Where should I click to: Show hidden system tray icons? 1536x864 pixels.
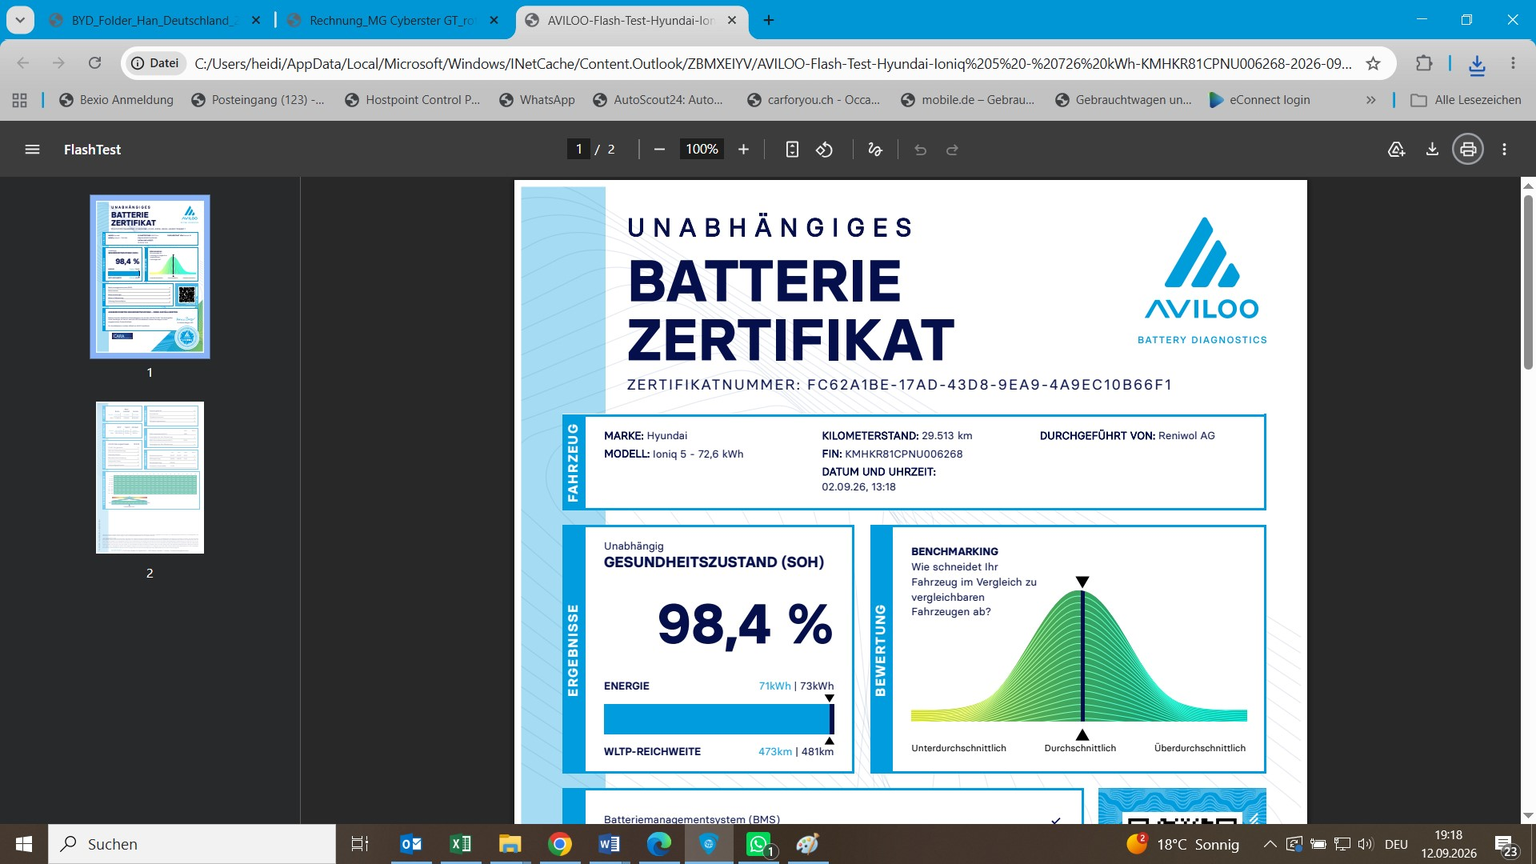1270,844
